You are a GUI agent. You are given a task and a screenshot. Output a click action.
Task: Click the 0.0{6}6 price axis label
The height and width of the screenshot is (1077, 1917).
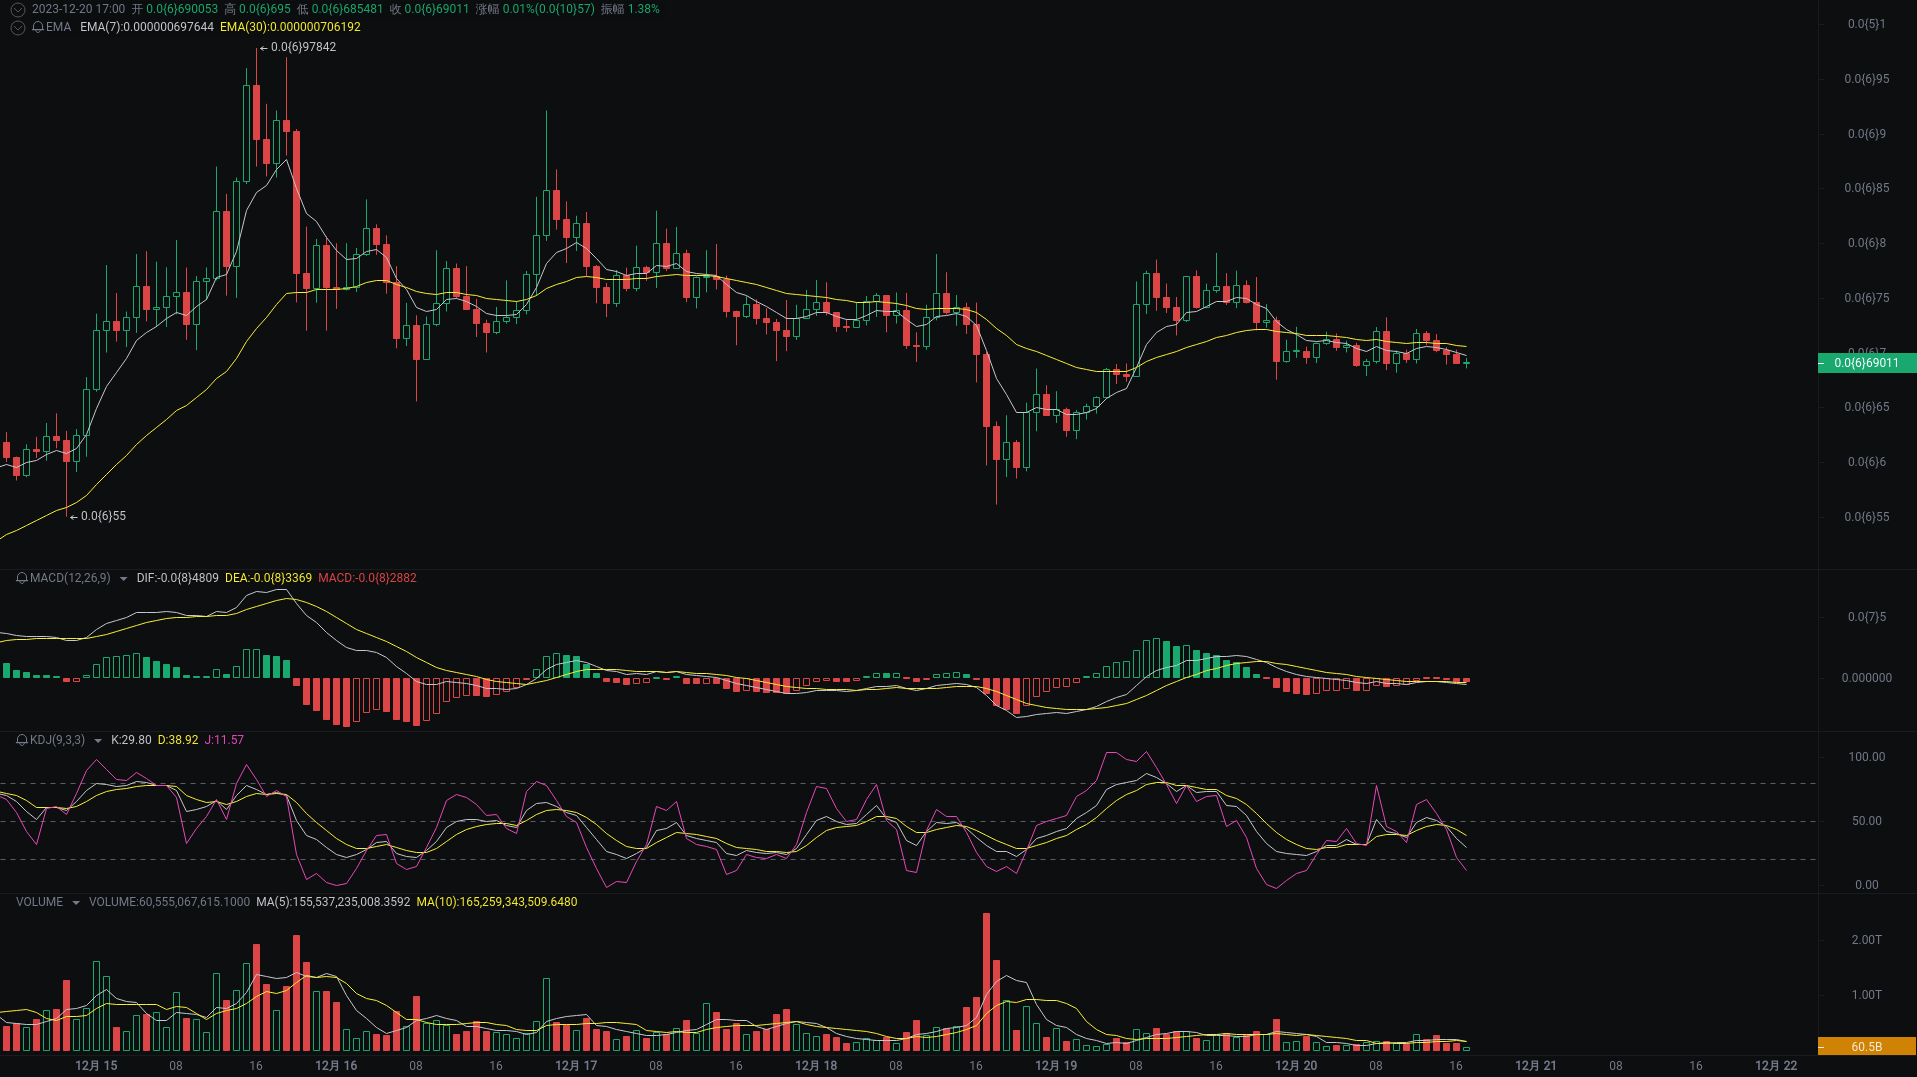click(1867, 462)
